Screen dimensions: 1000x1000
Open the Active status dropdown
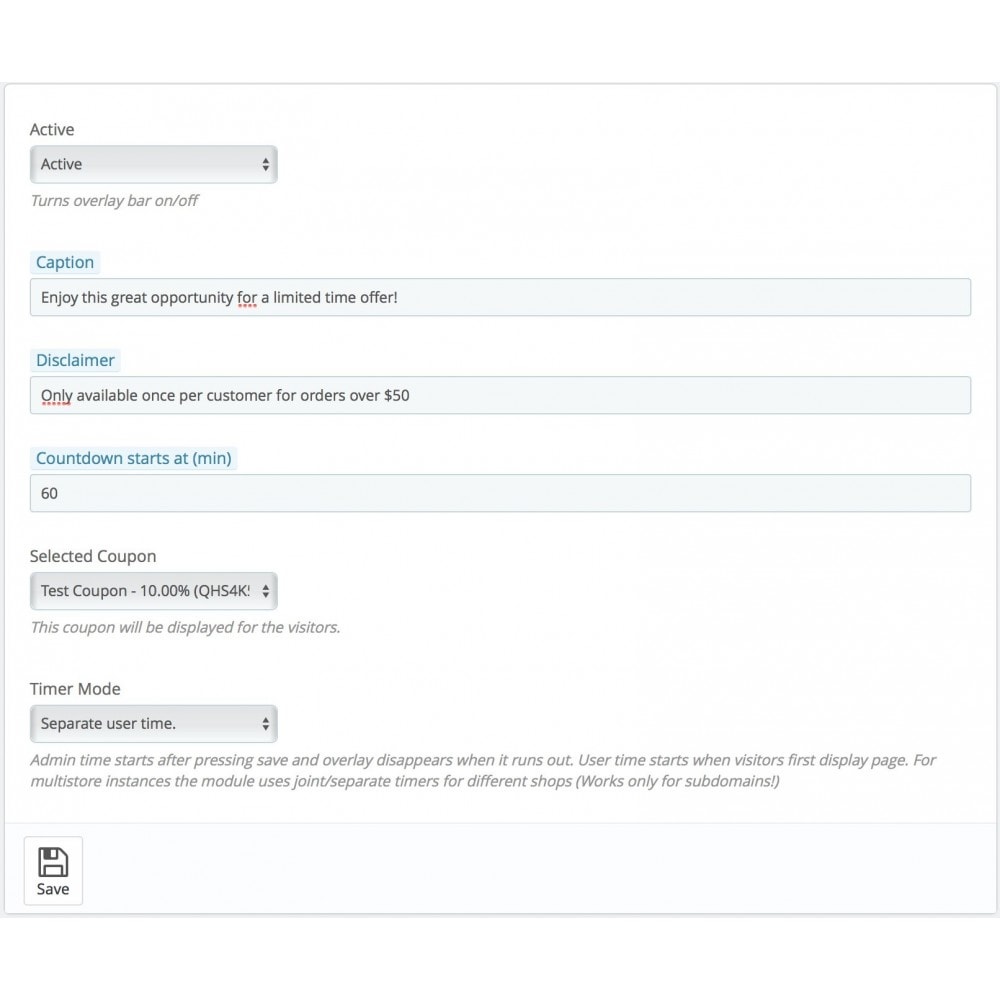154,165
